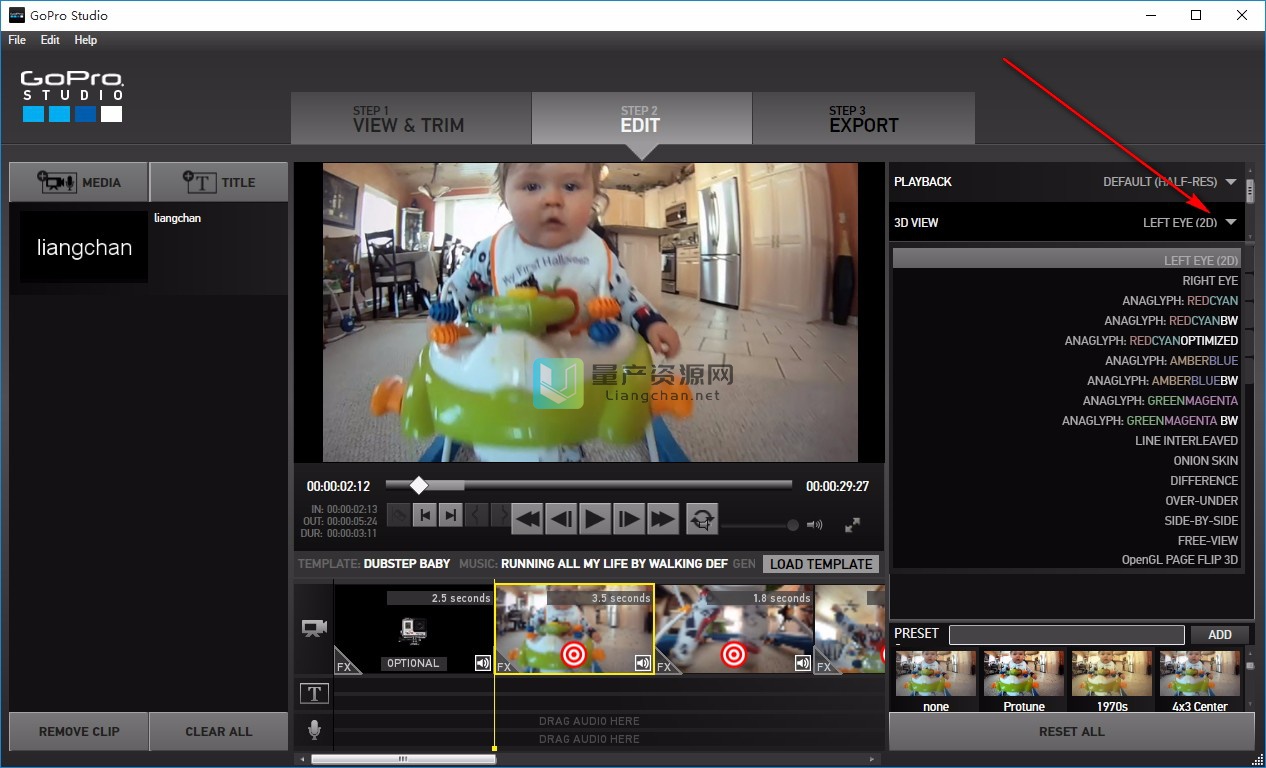Go to Step 1 View & Trim tab
The height and width of the screenshot is (768, 1266).
(410, 119)
